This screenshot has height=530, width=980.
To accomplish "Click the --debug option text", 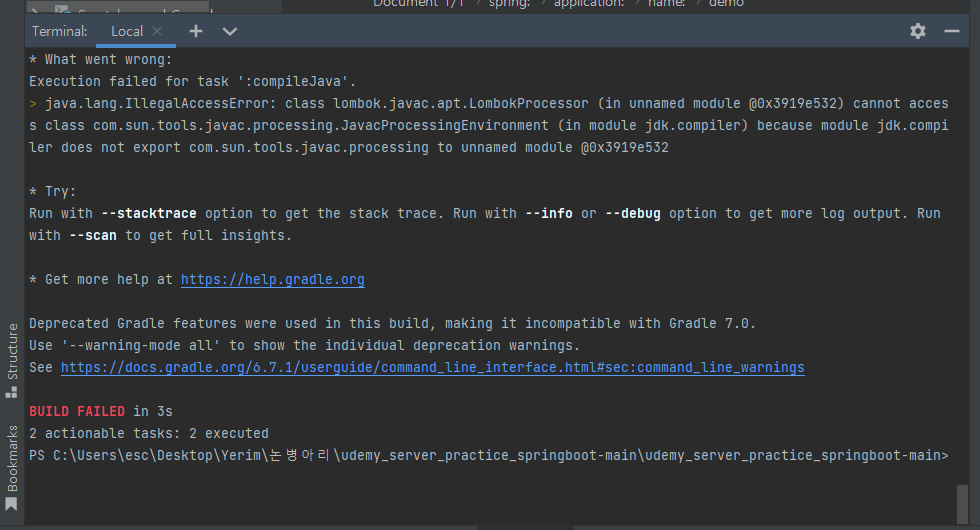I will coord(632,214).
